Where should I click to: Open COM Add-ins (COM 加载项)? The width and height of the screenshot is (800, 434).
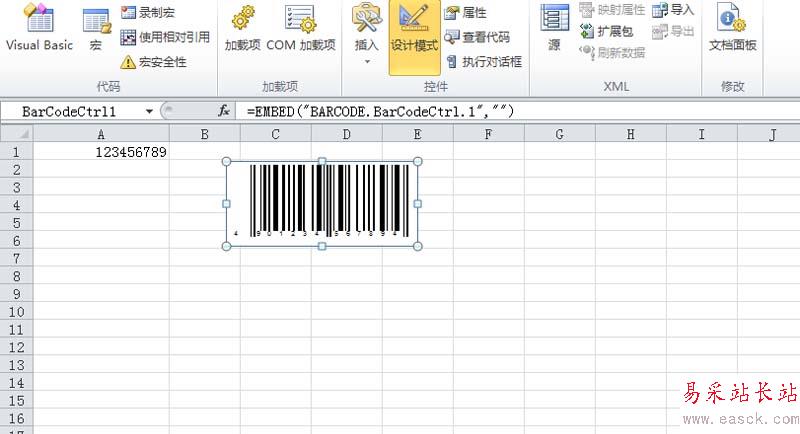[x=301, y=28]
